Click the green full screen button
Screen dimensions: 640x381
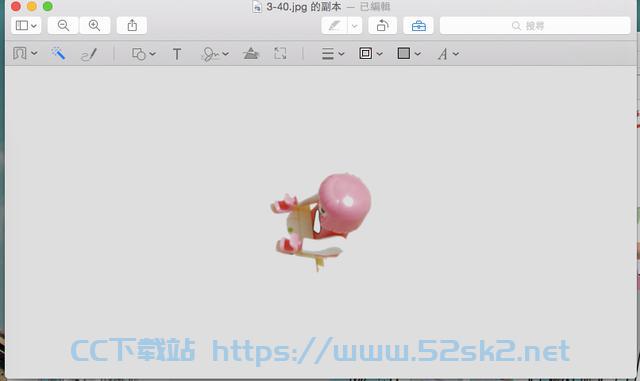tap(48, 6)
